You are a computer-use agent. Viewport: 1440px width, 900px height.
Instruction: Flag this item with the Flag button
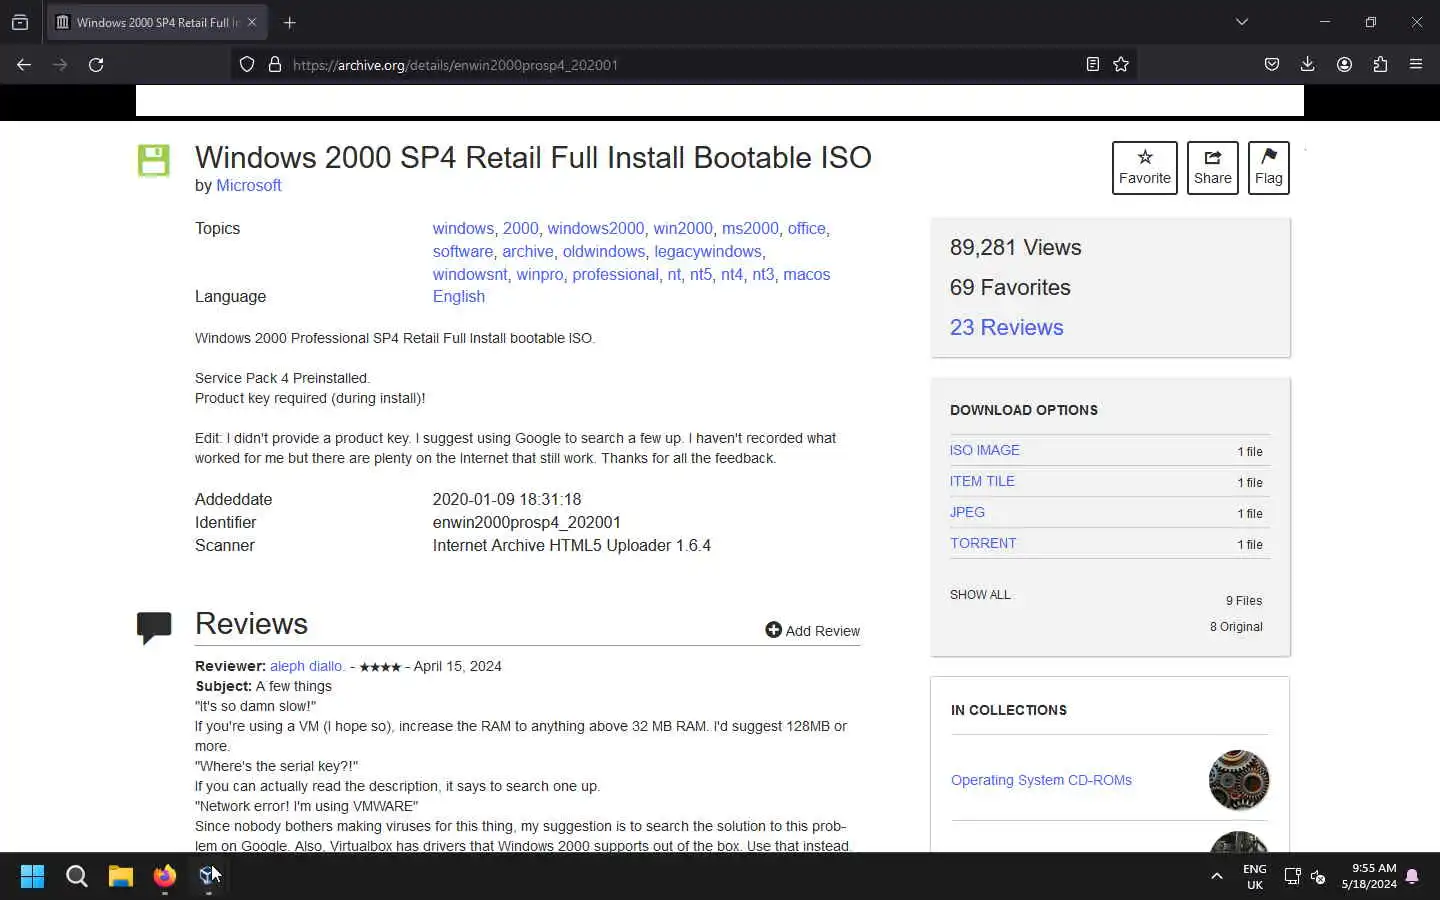1268,168
